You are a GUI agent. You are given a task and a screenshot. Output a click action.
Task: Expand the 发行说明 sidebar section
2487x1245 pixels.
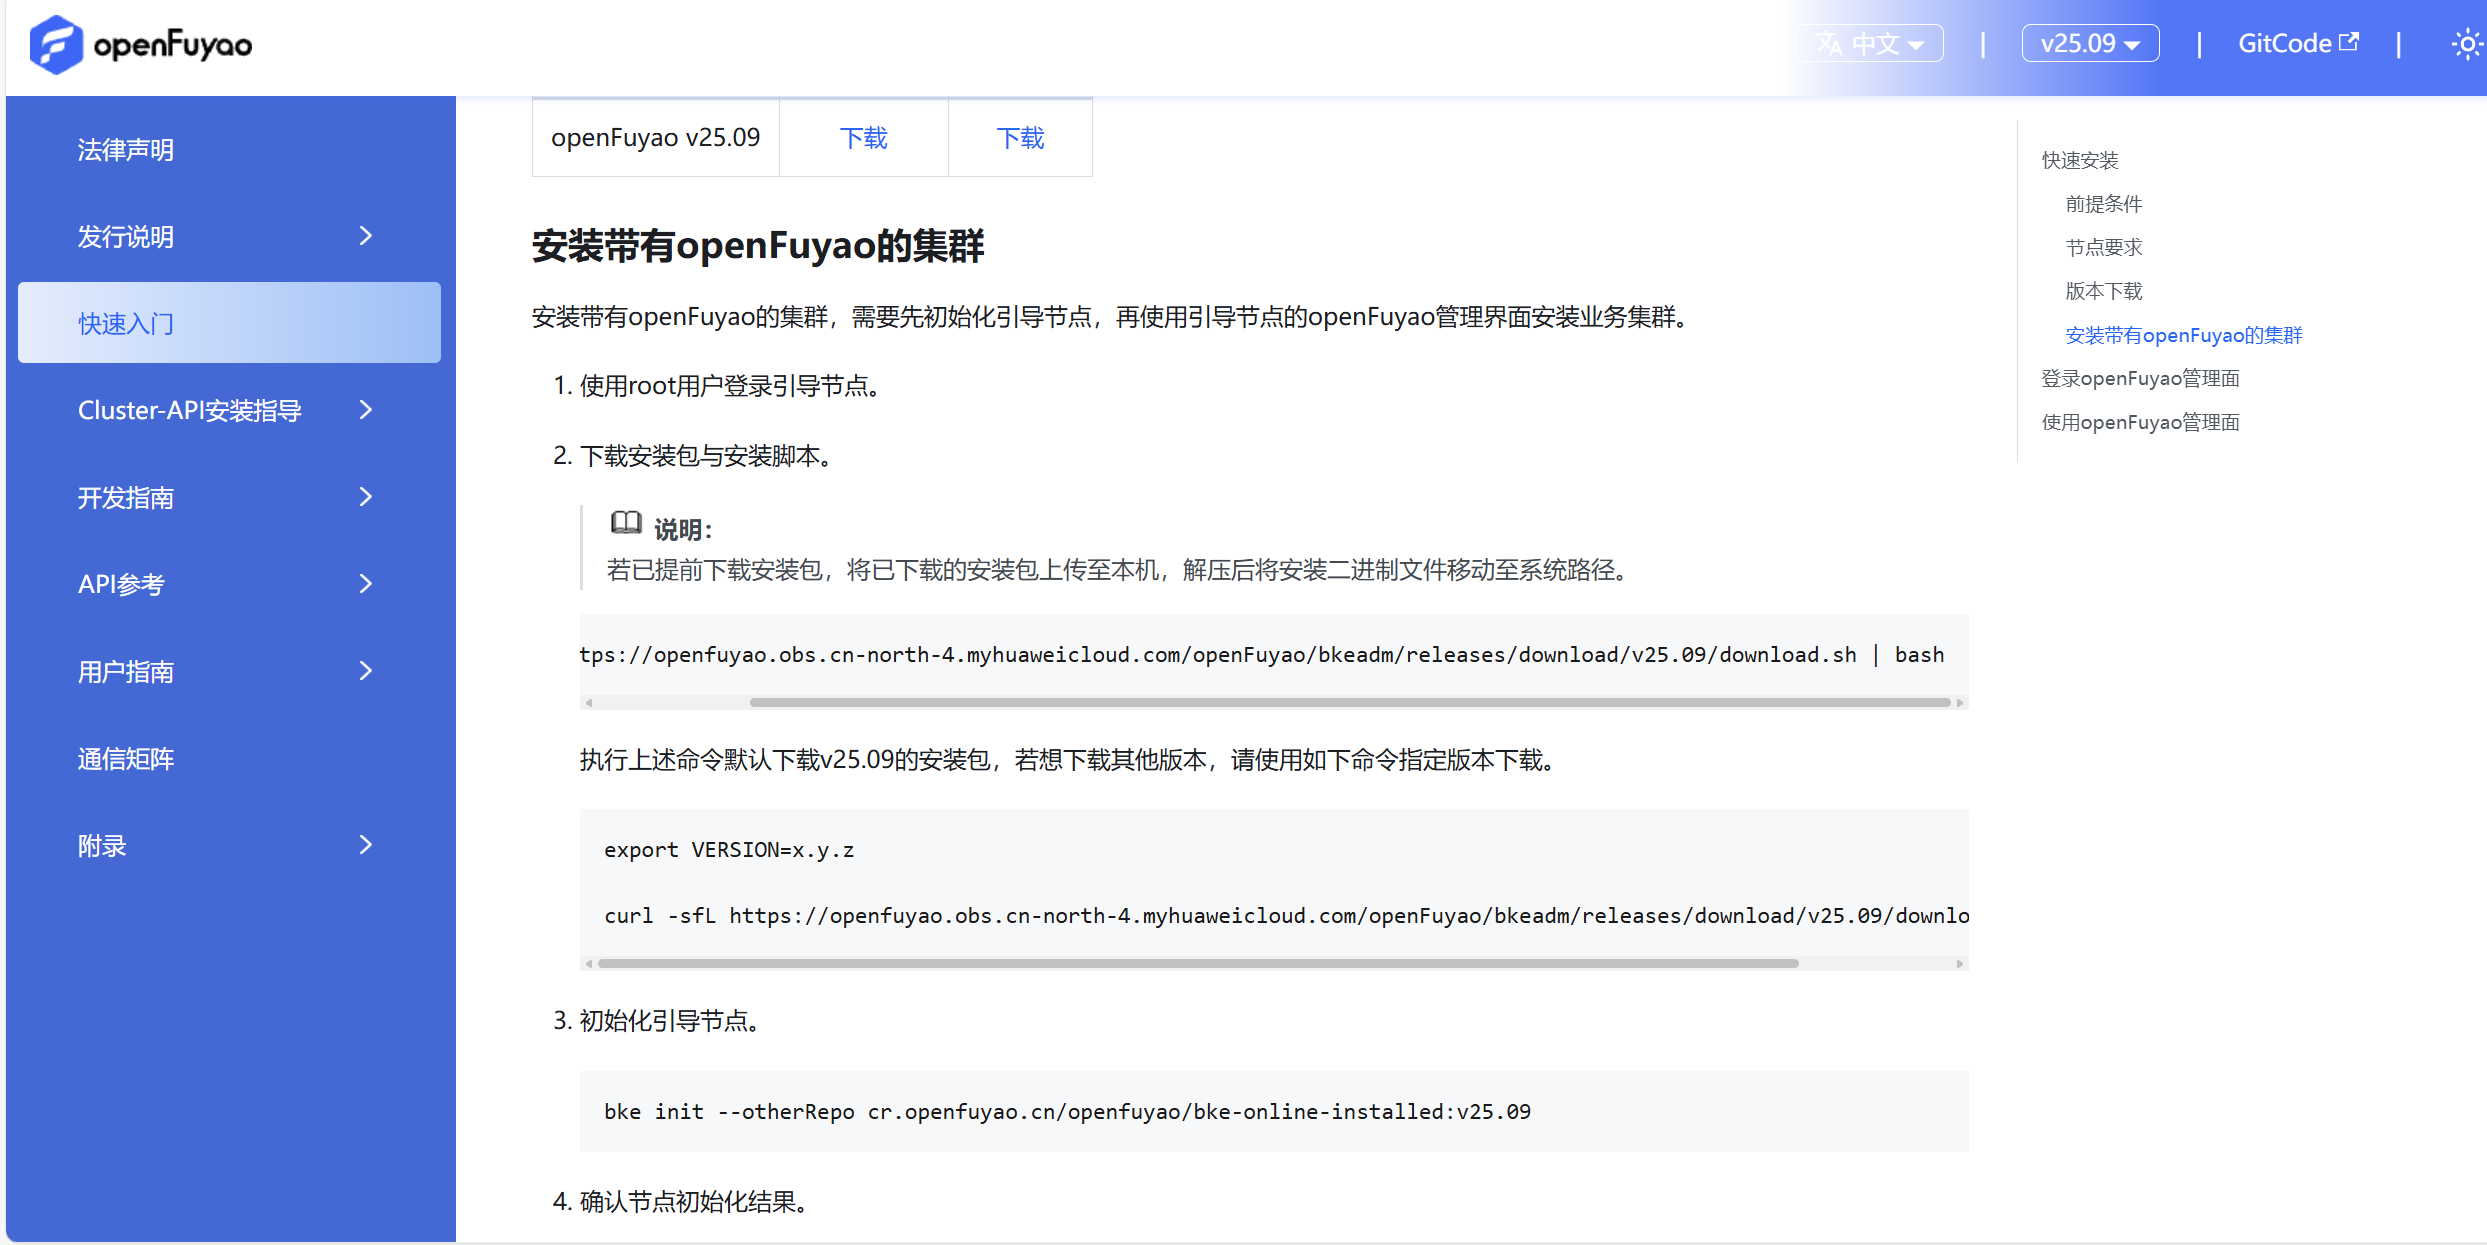pos(366,236)
